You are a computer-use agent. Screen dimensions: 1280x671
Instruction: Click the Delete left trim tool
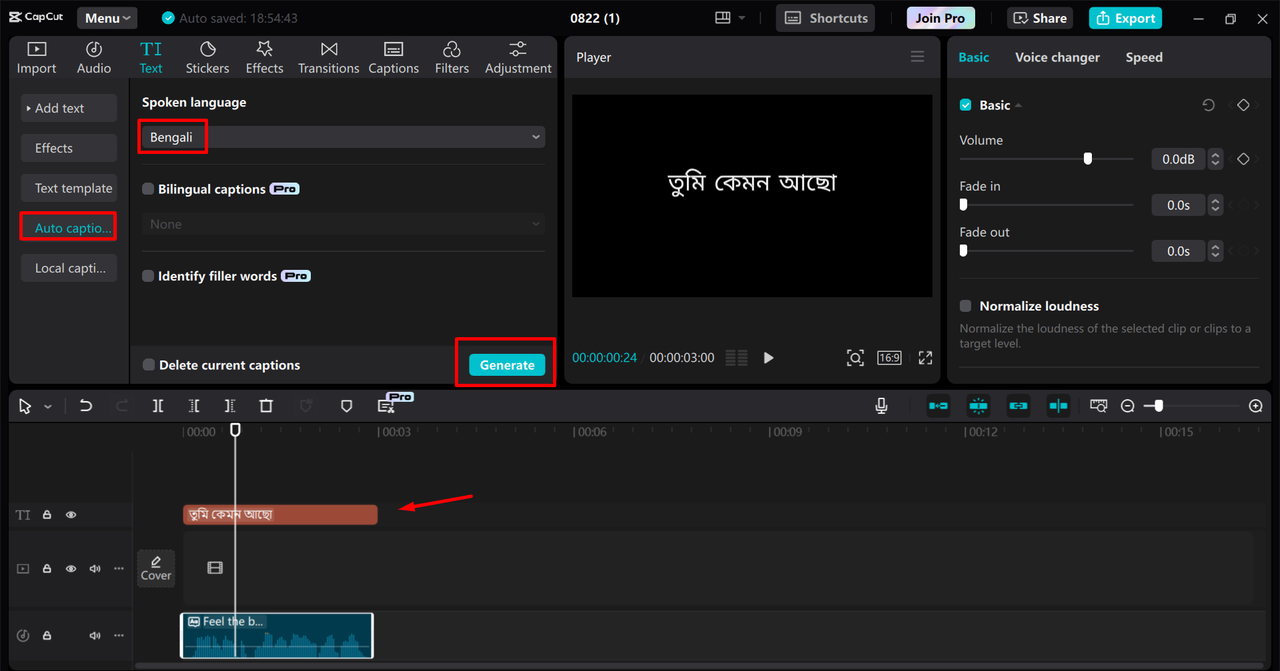pyautogui.click(x=194, y=406)
